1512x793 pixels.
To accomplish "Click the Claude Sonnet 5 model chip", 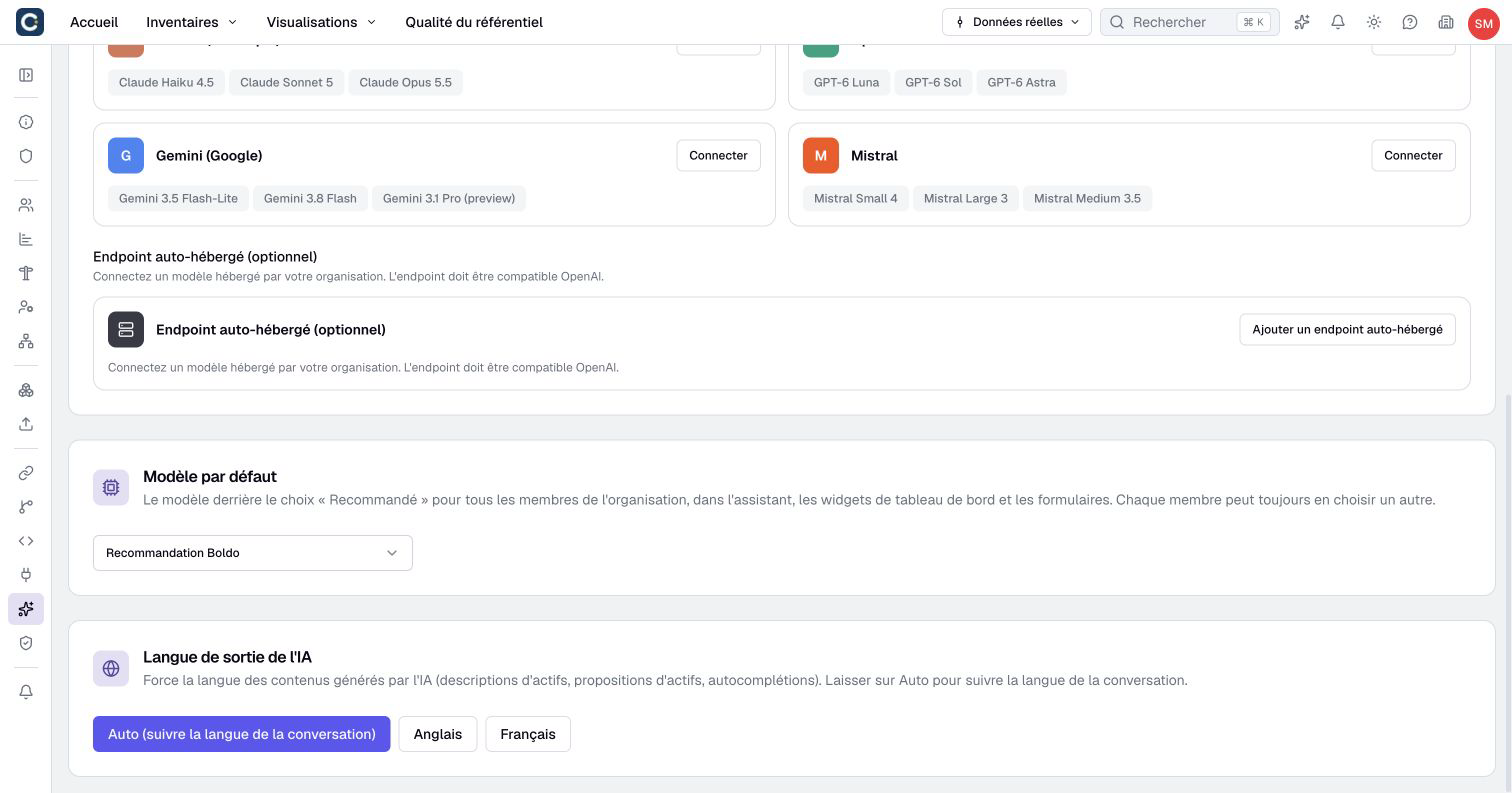I will 286,82.
